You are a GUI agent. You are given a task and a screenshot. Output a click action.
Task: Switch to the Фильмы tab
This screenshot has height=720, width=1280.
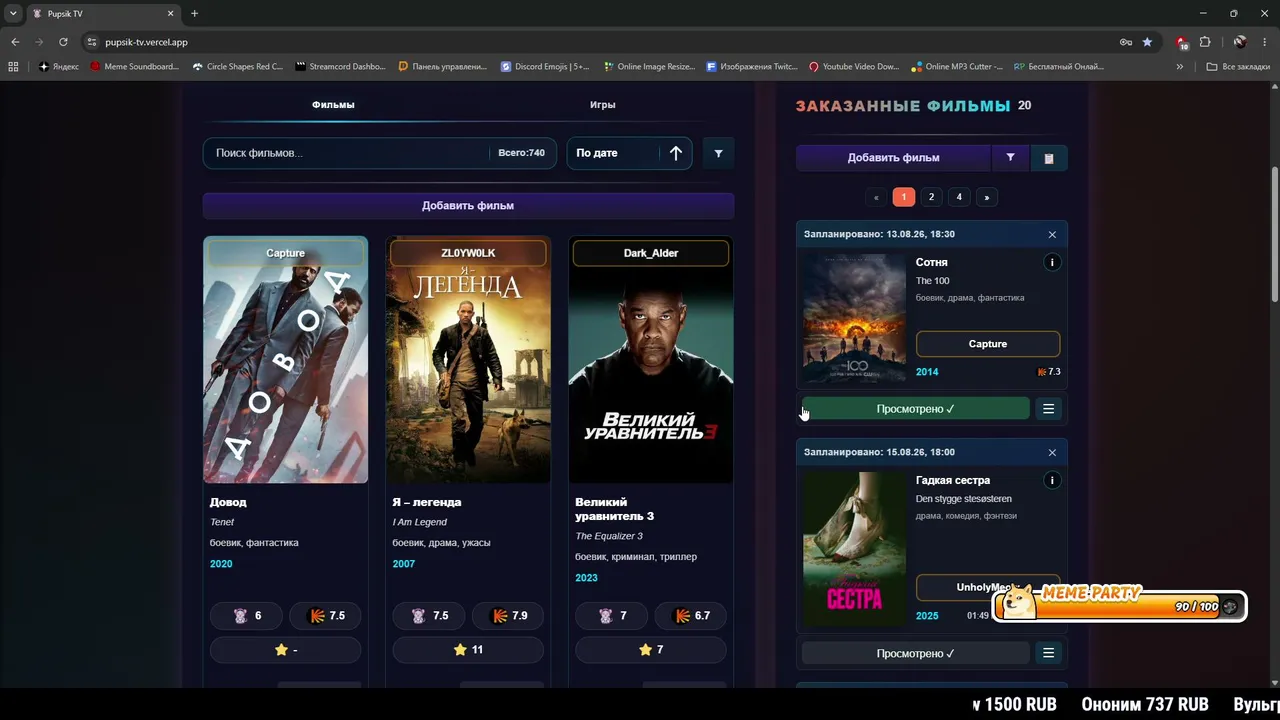[x=333, y=105]
